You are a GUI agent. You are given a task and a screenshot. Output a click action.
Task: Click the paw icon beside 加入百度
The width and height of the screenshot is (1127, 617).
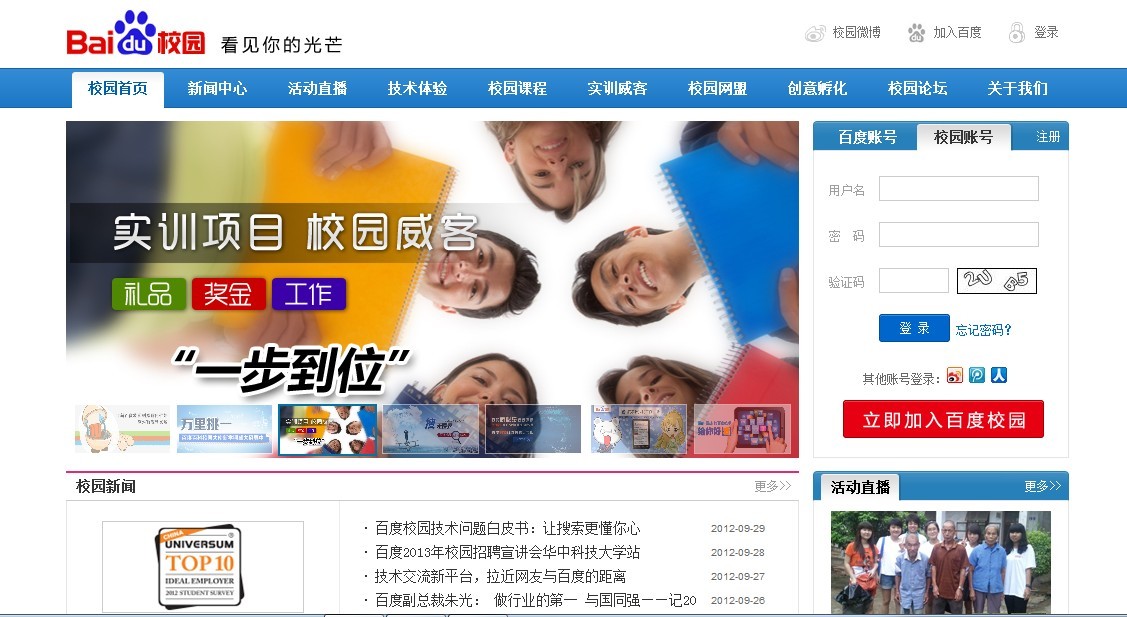pyautogui.click(x=916, y=33)
